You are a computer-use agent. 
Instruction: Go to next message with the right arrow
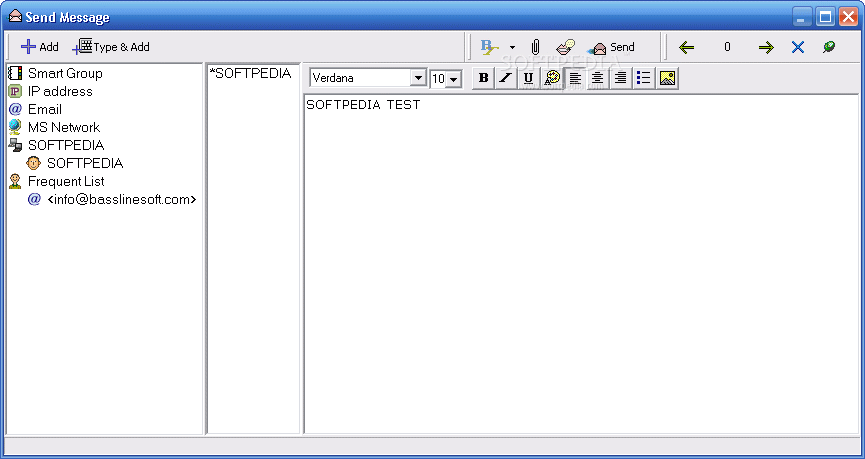click(x=766, y=47)
